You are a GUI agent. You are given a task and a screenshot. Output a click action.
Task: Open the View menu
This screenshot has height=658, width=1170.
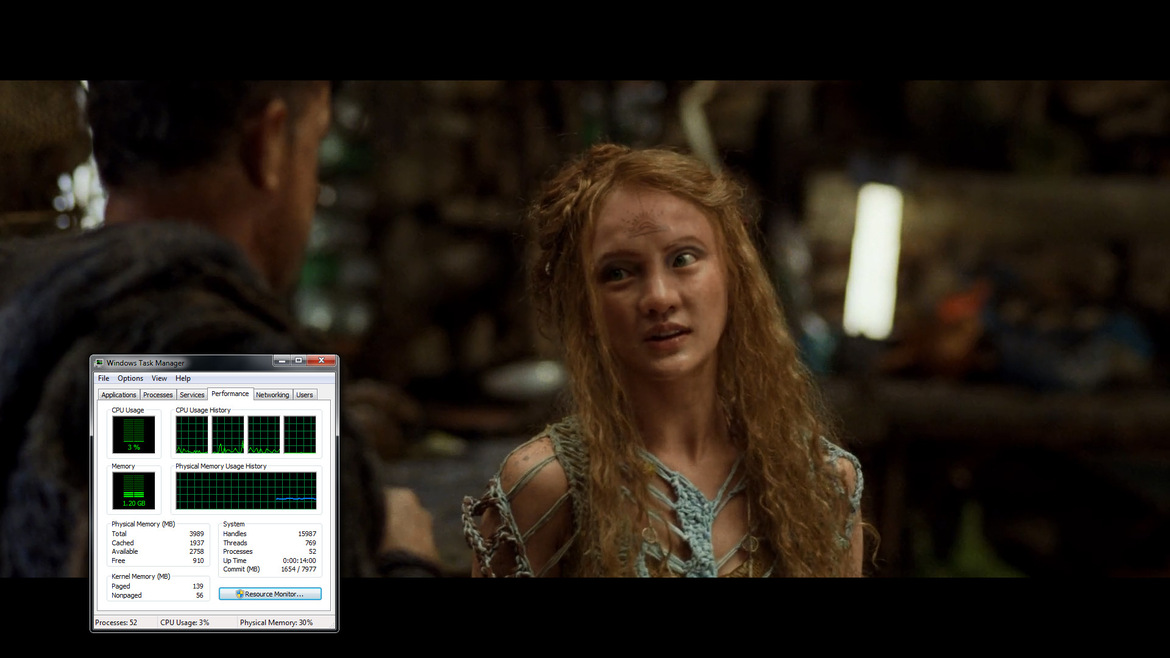coord(159,378)
